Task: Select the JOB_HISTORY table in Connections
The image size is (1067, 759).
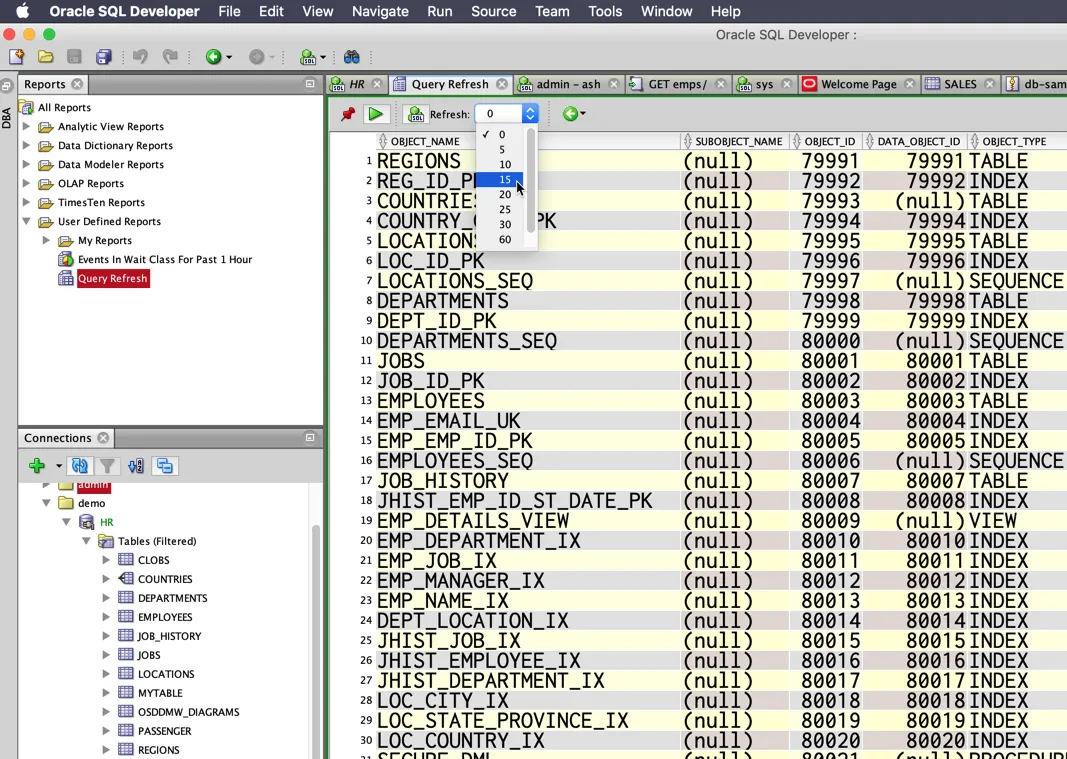Action: 169,636
